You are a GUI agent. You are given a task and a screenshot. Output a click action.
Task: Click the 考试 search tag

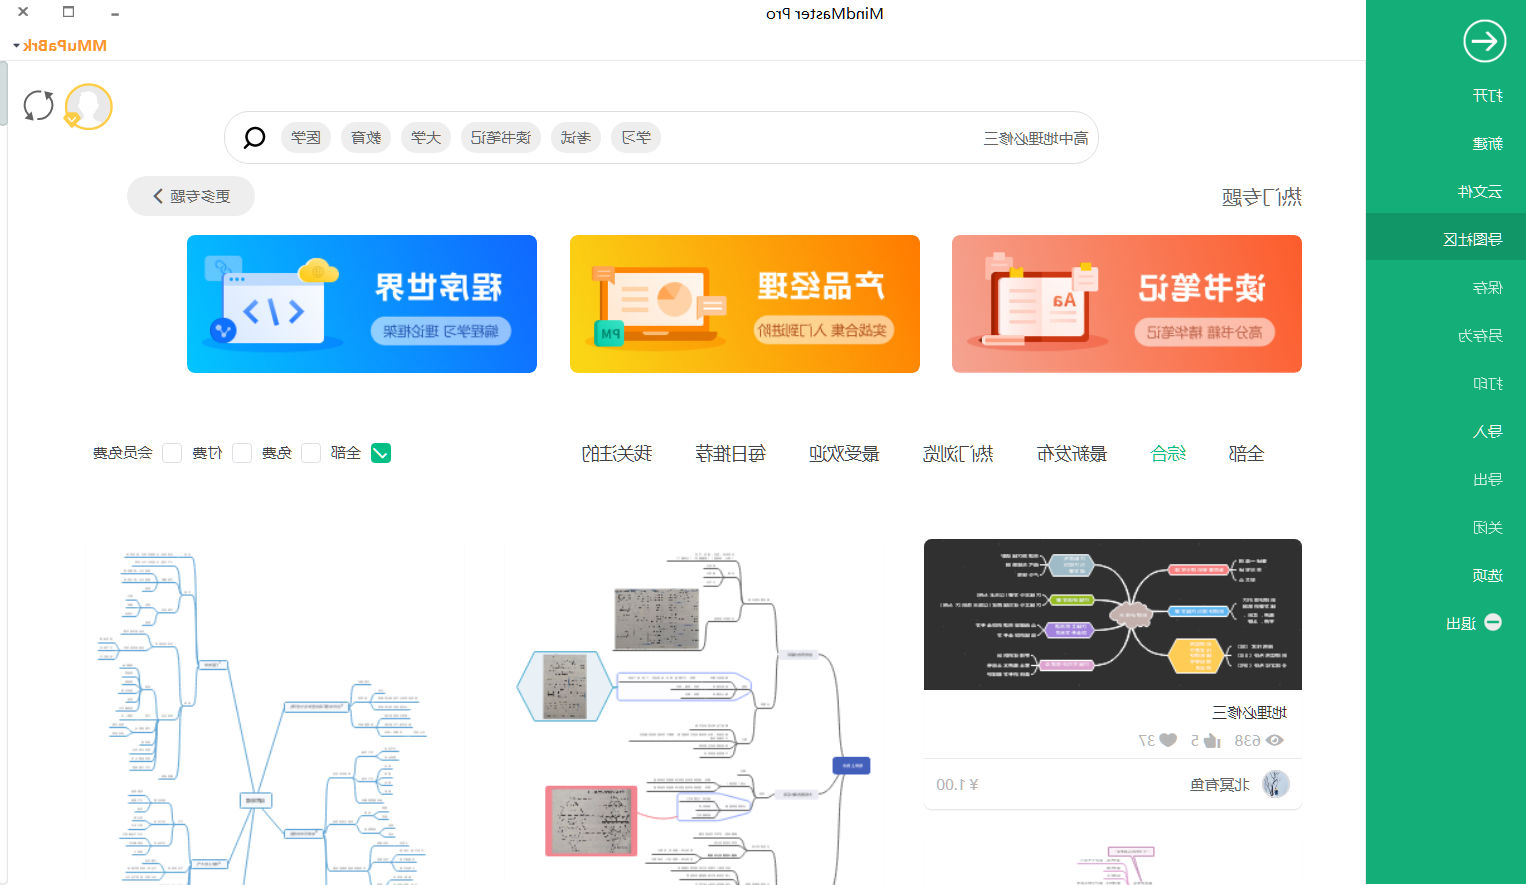[x=576, y=137]
